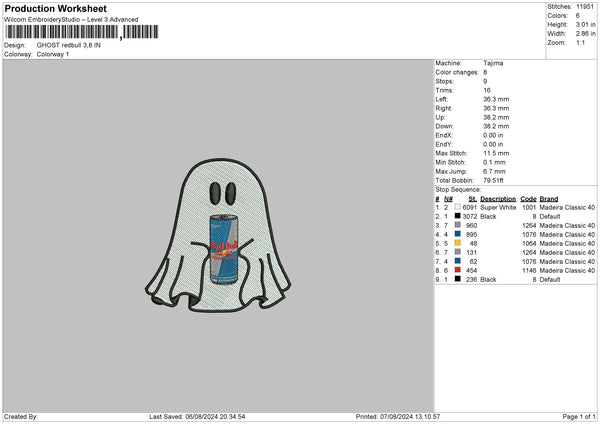
Task: Click the Super White color swatch in stop 1
Action: point(458,207)
